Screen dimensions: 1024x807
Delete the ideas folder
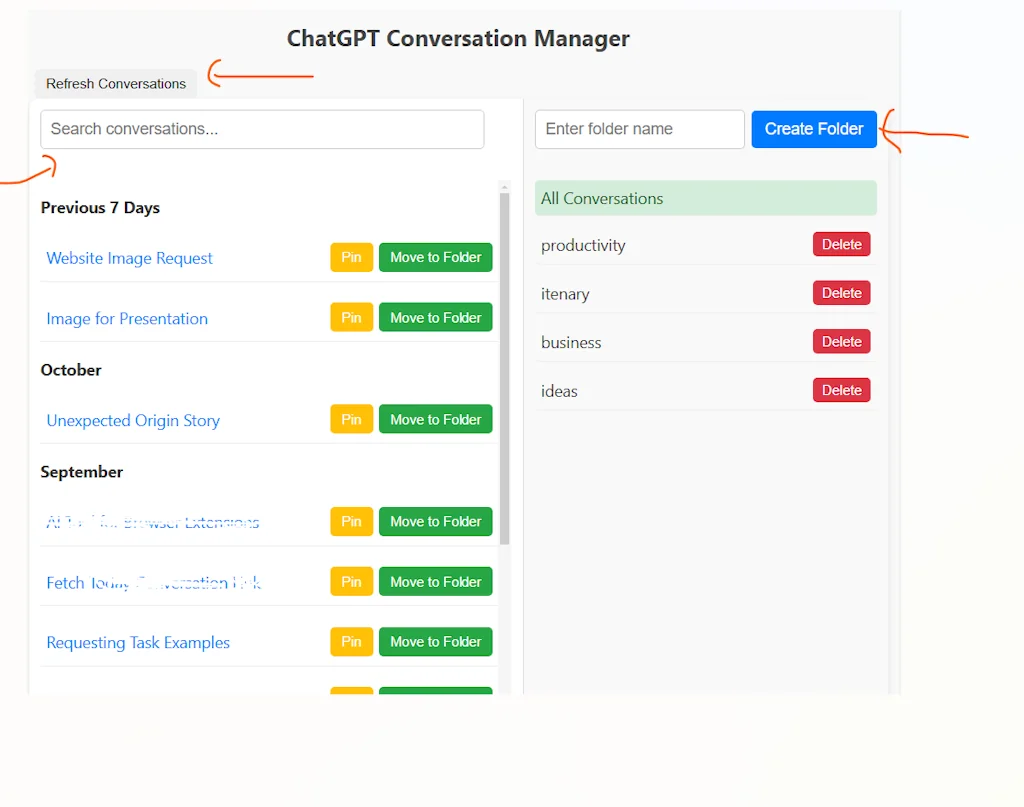tap(840, 390)
